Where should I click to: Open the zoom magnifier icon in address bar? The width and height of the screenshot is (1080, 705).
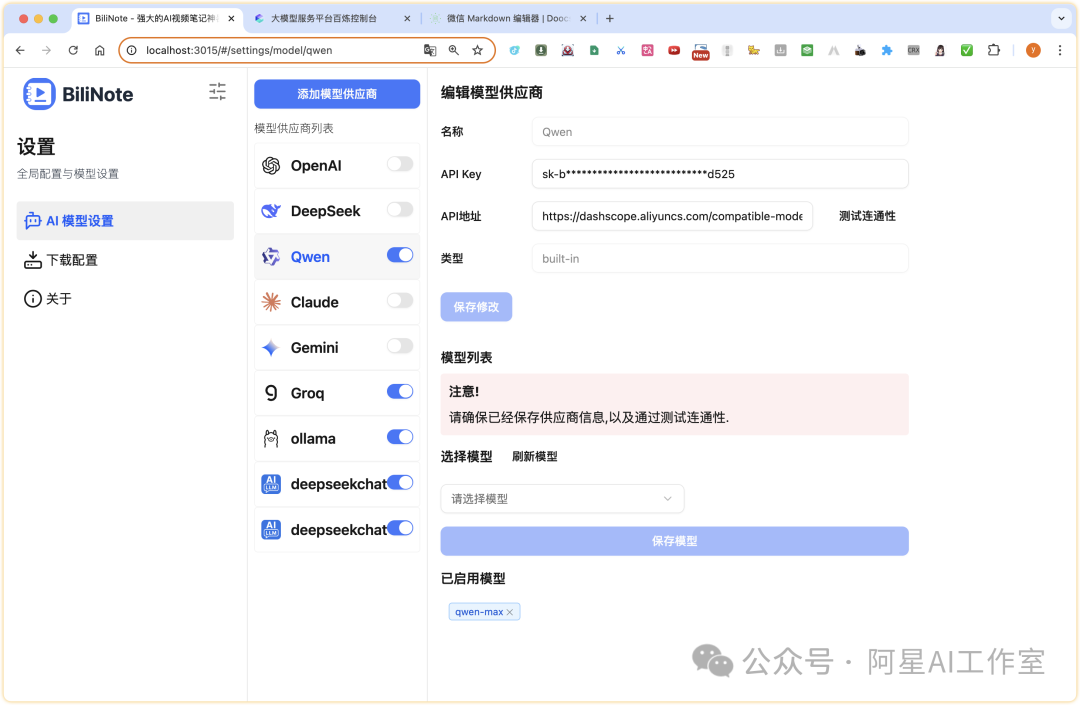coord(454,50)
